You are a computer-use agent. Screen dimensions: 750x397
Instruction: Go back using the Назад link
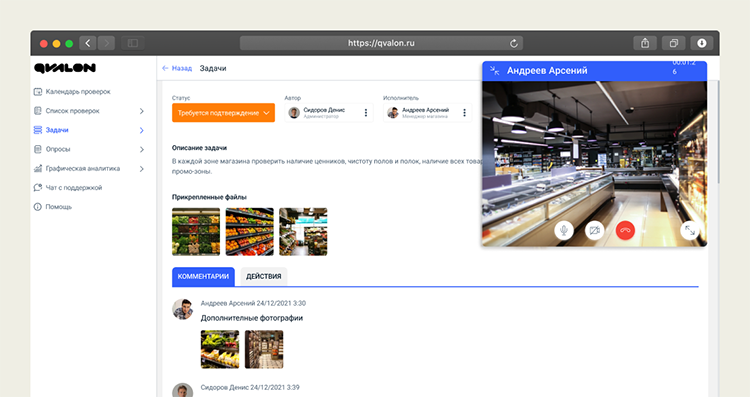pos(177,68)
